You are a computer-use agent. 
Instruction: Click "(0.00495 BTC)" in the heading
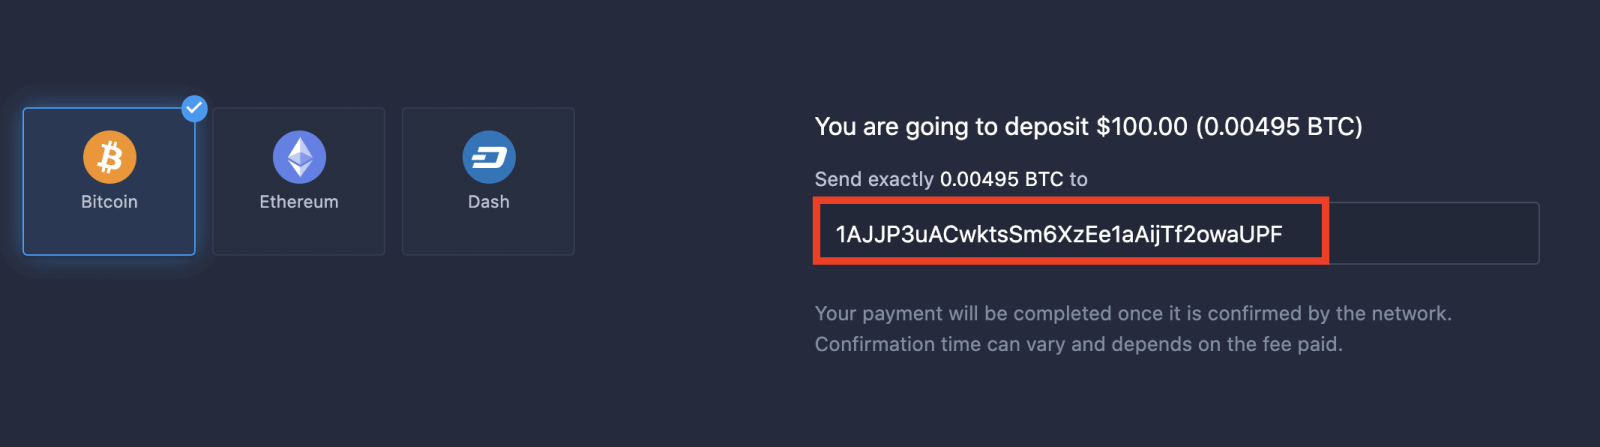coord(1279,127)
